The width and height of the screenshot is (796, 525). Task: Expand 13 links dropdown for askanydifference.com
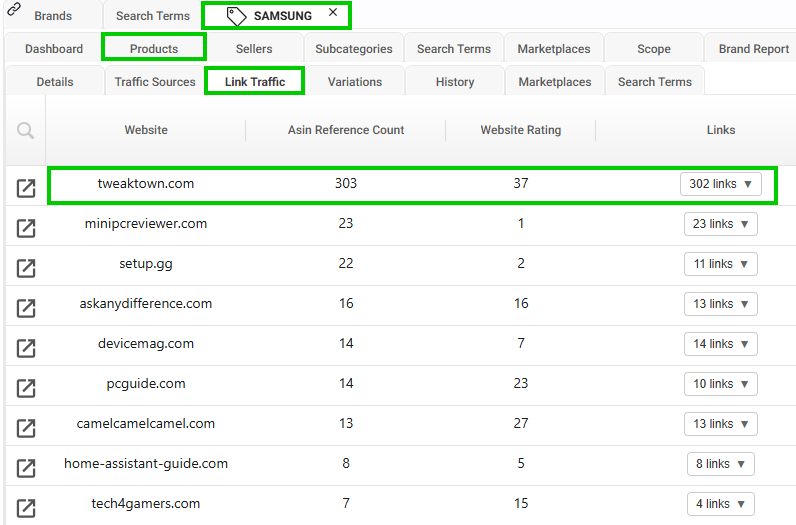pos(720,304)
